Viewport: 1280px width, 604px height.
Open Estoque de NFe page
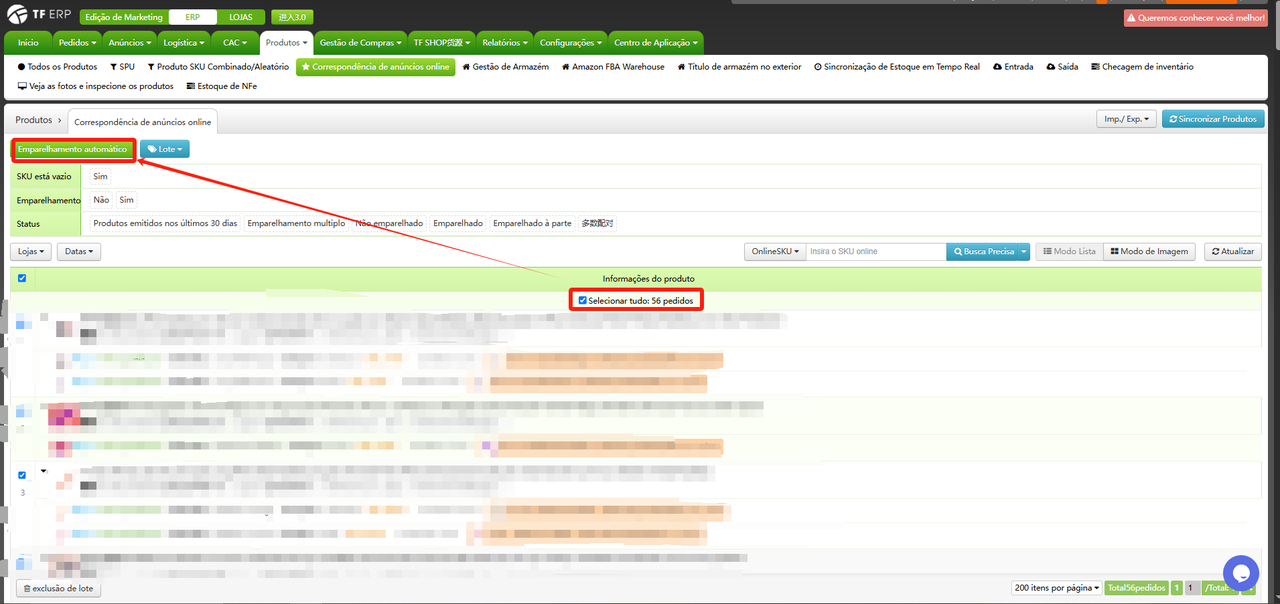coord(221,86)
